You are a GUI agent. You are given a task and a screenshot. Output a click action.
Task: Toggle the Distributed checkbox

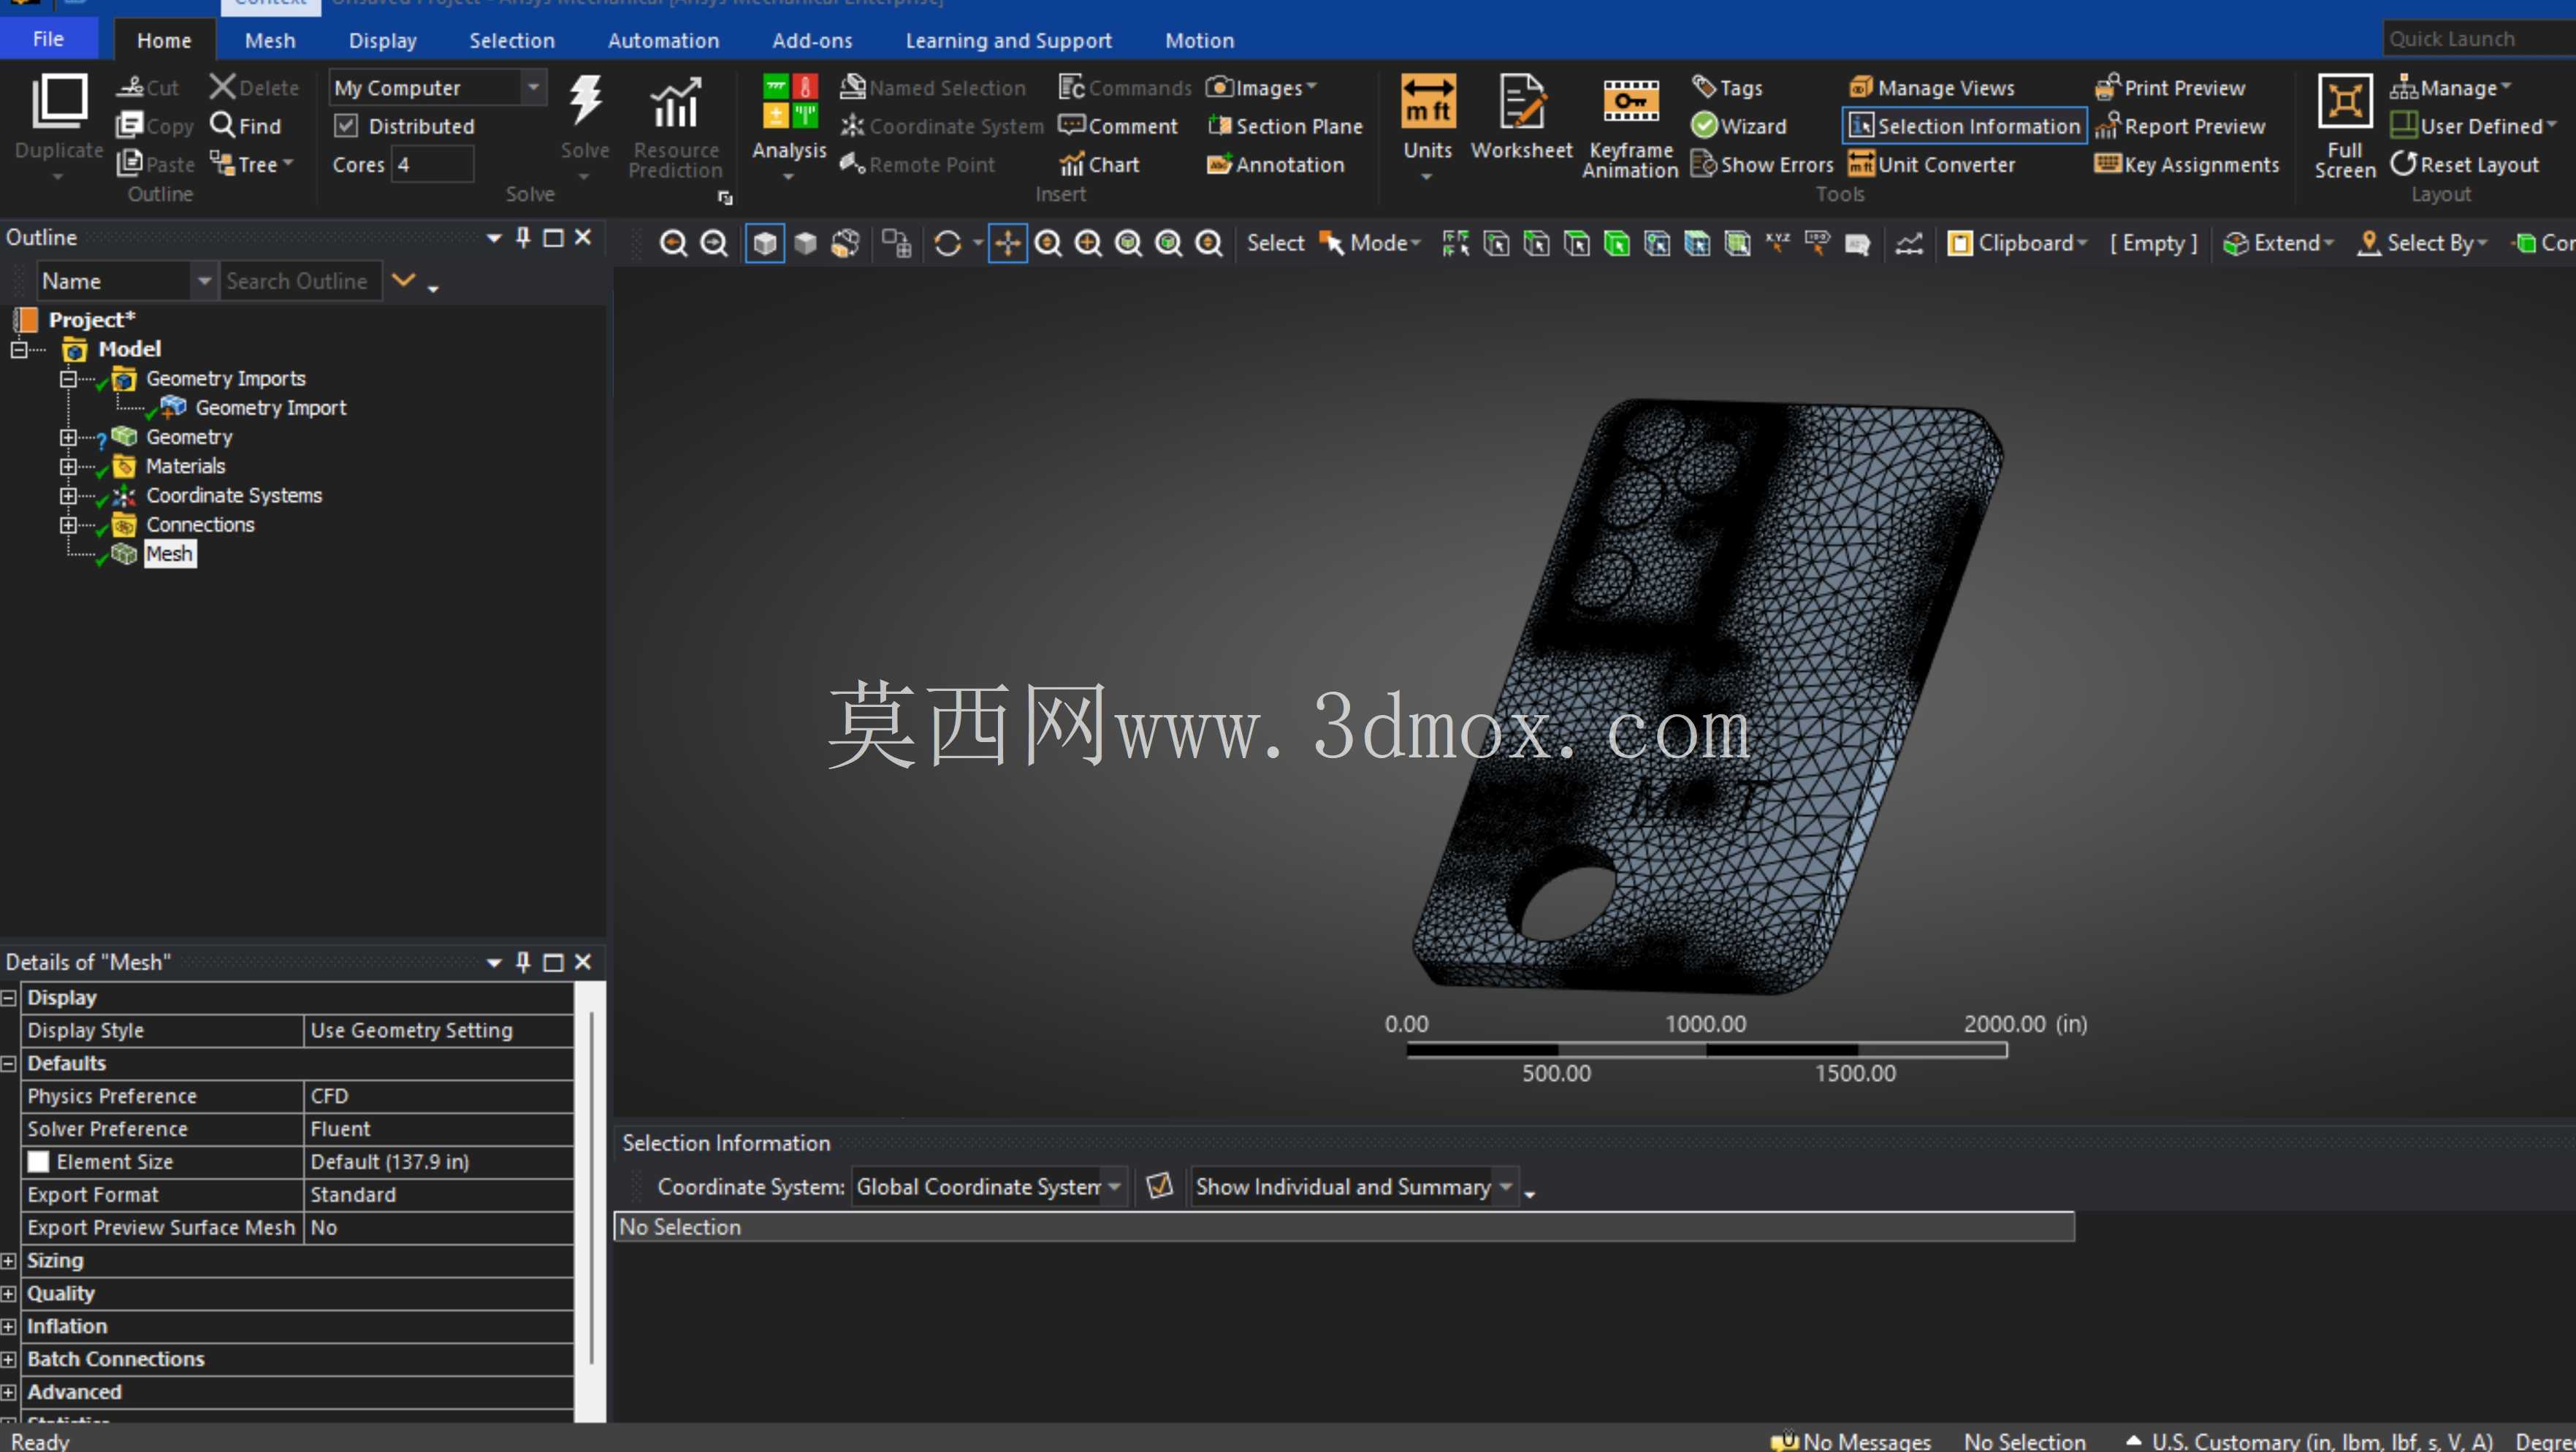tap(346, 126)
